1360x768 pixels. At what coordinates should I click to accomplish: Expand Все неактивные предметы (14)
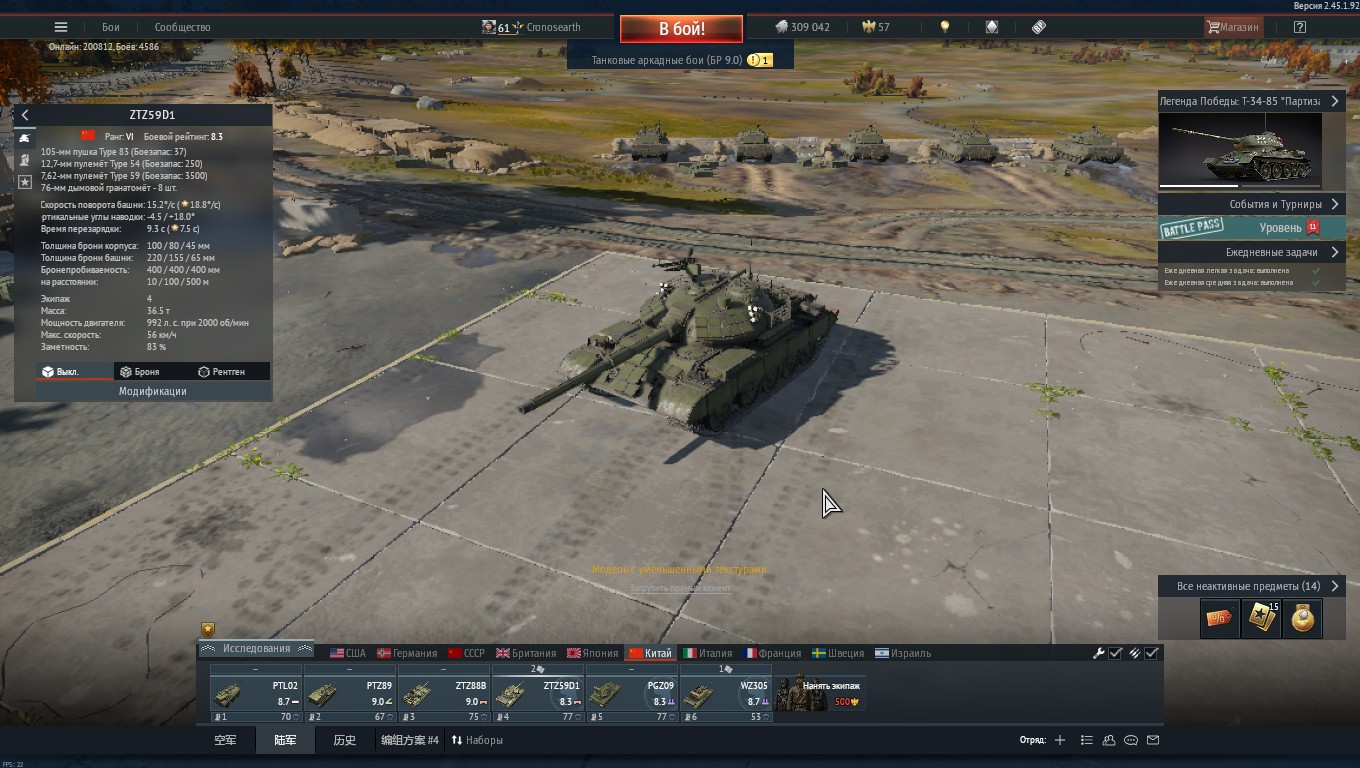point(1251,586)
